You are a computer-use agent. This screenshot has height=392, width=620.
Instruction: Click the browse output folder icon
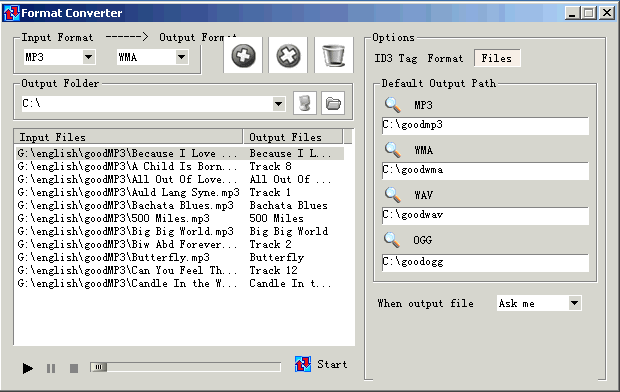click(x=333, y=104)
